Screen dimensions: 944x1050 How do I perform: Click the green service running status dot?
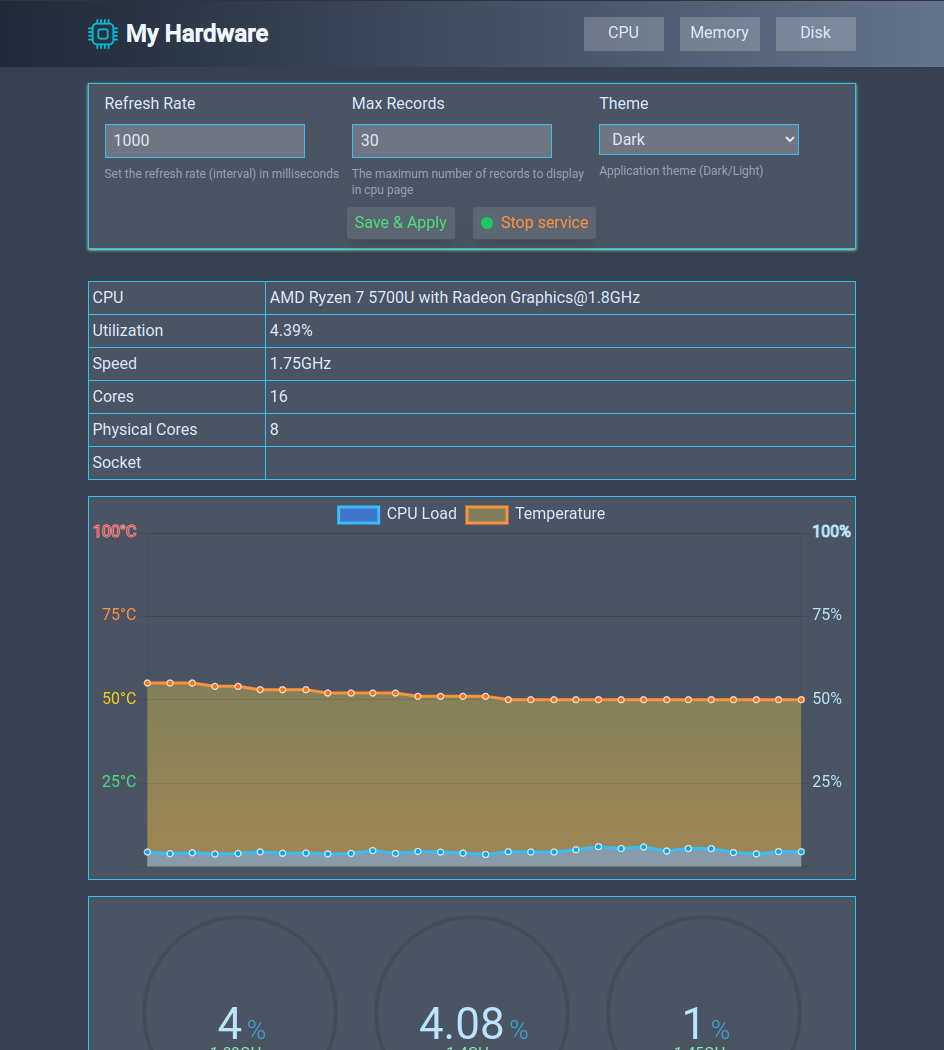(486, 223)
